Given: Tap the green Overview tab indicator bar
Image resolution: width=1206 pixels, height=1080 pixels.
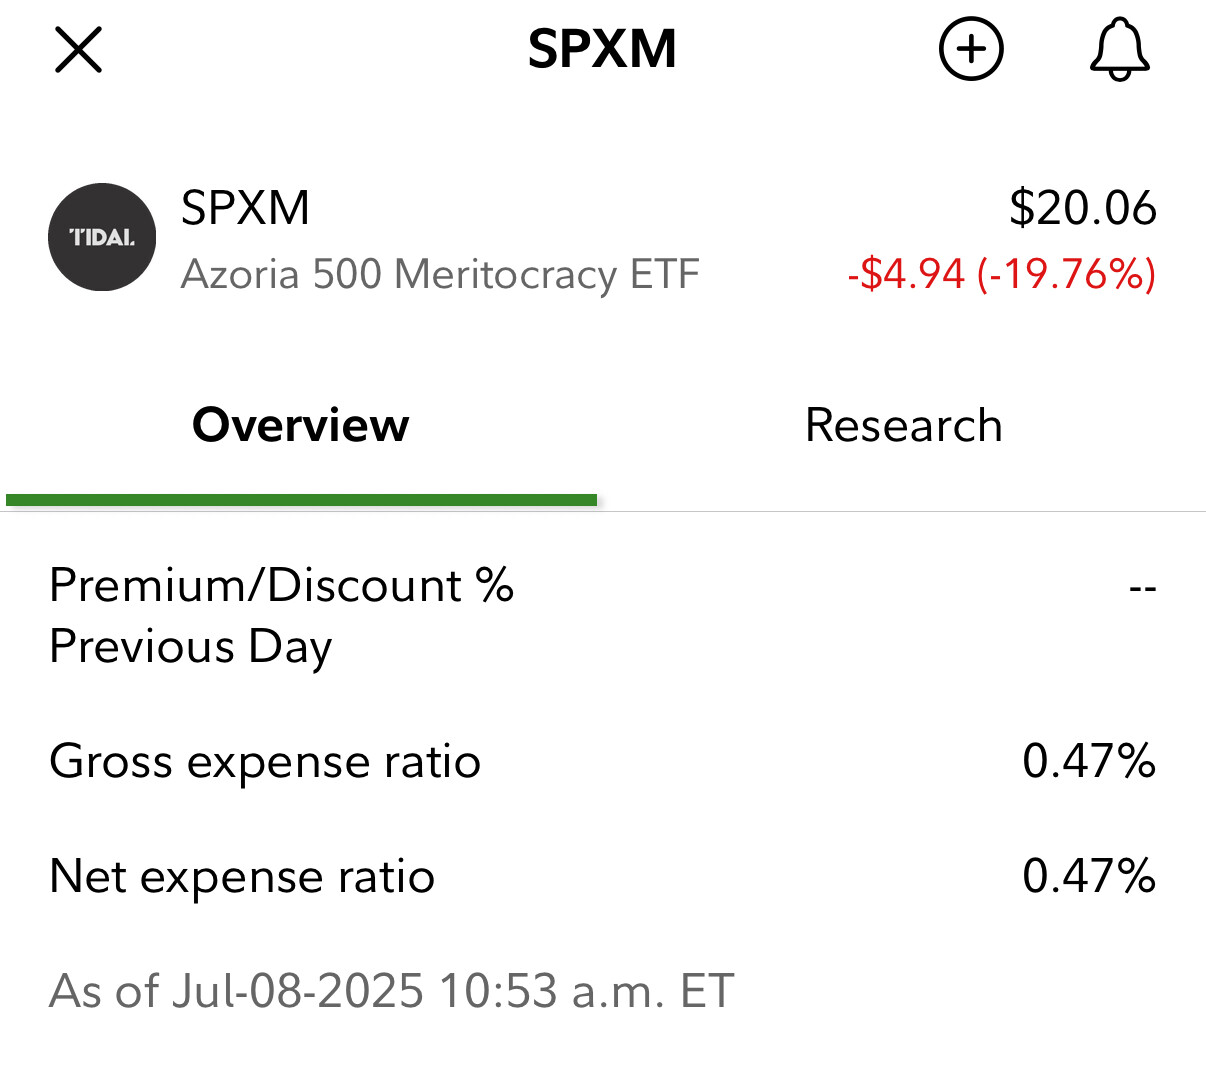Looking at the screenshot, I should (301, 500).
